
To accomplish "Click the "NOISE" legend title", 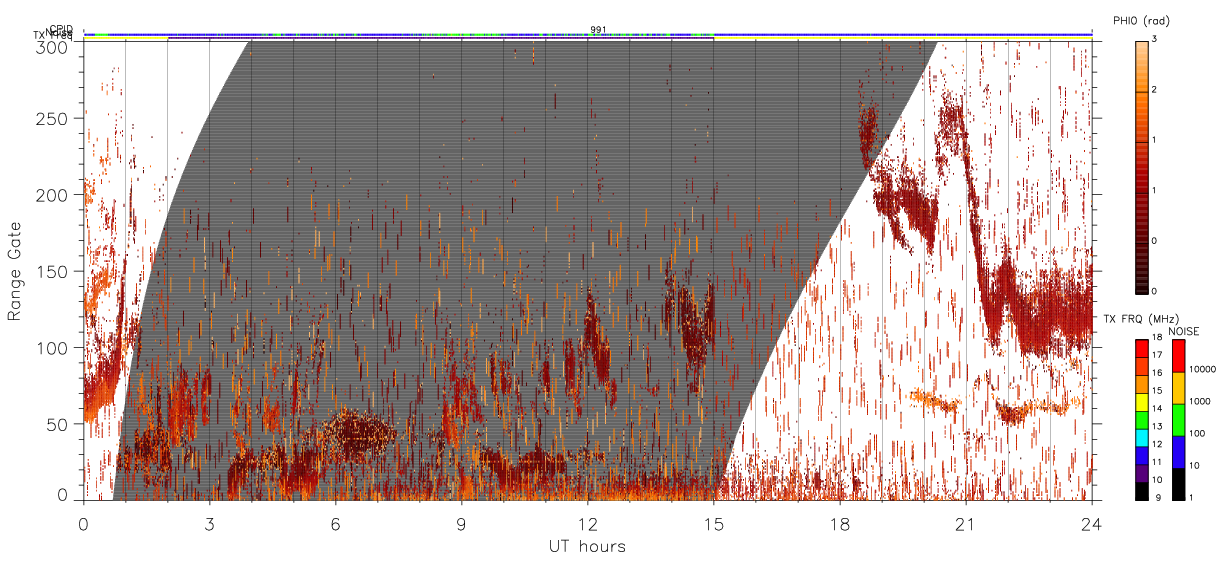I will tap(1184, 331).
